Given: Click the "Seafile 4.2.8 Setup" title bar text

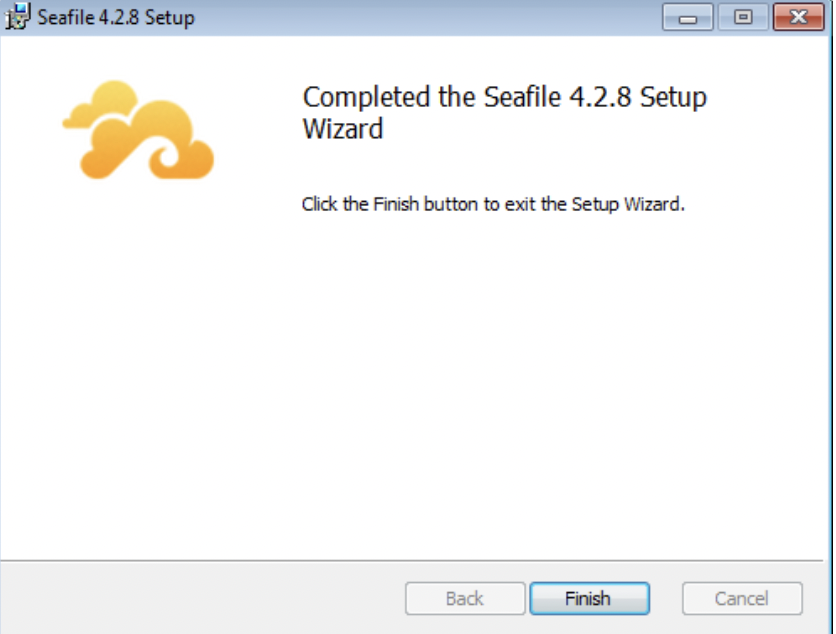Looking at the screenshot, I should point(116,18).
